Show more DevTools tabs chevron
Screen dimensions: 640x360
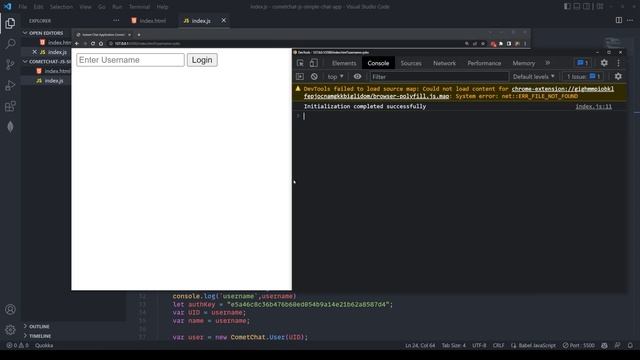[x=548, y=63]
